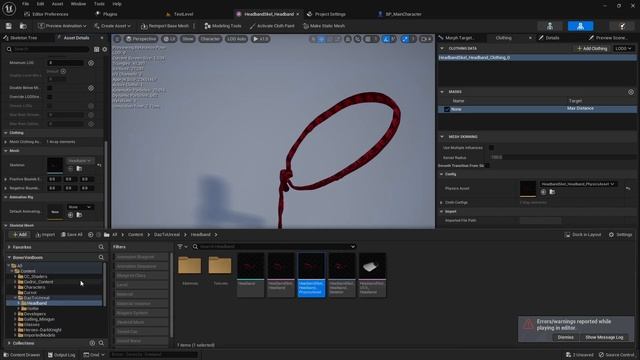This screenshot has height=360, width=640.
Task: Close the Asset Details panel tab
Action: (x=102, y=38)
